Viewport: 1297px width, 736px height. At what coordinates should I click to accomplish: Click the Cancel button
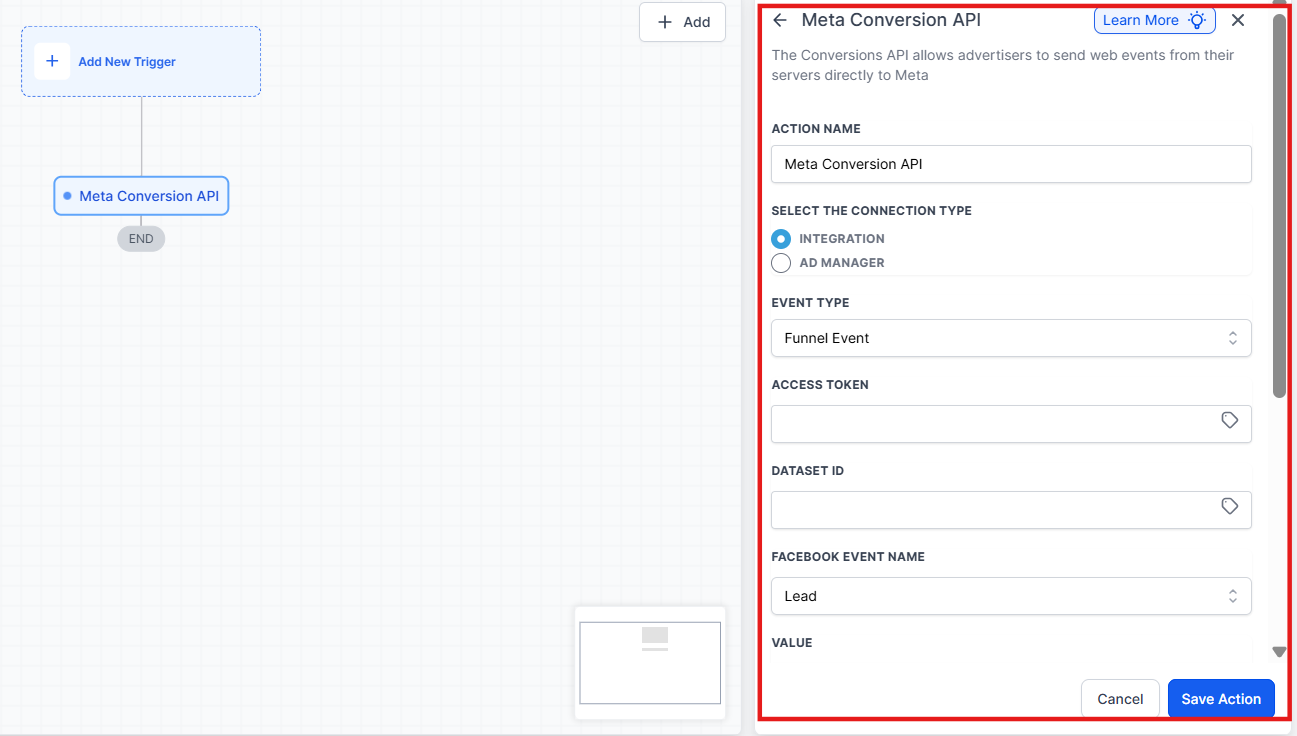tap(1120, 699)
